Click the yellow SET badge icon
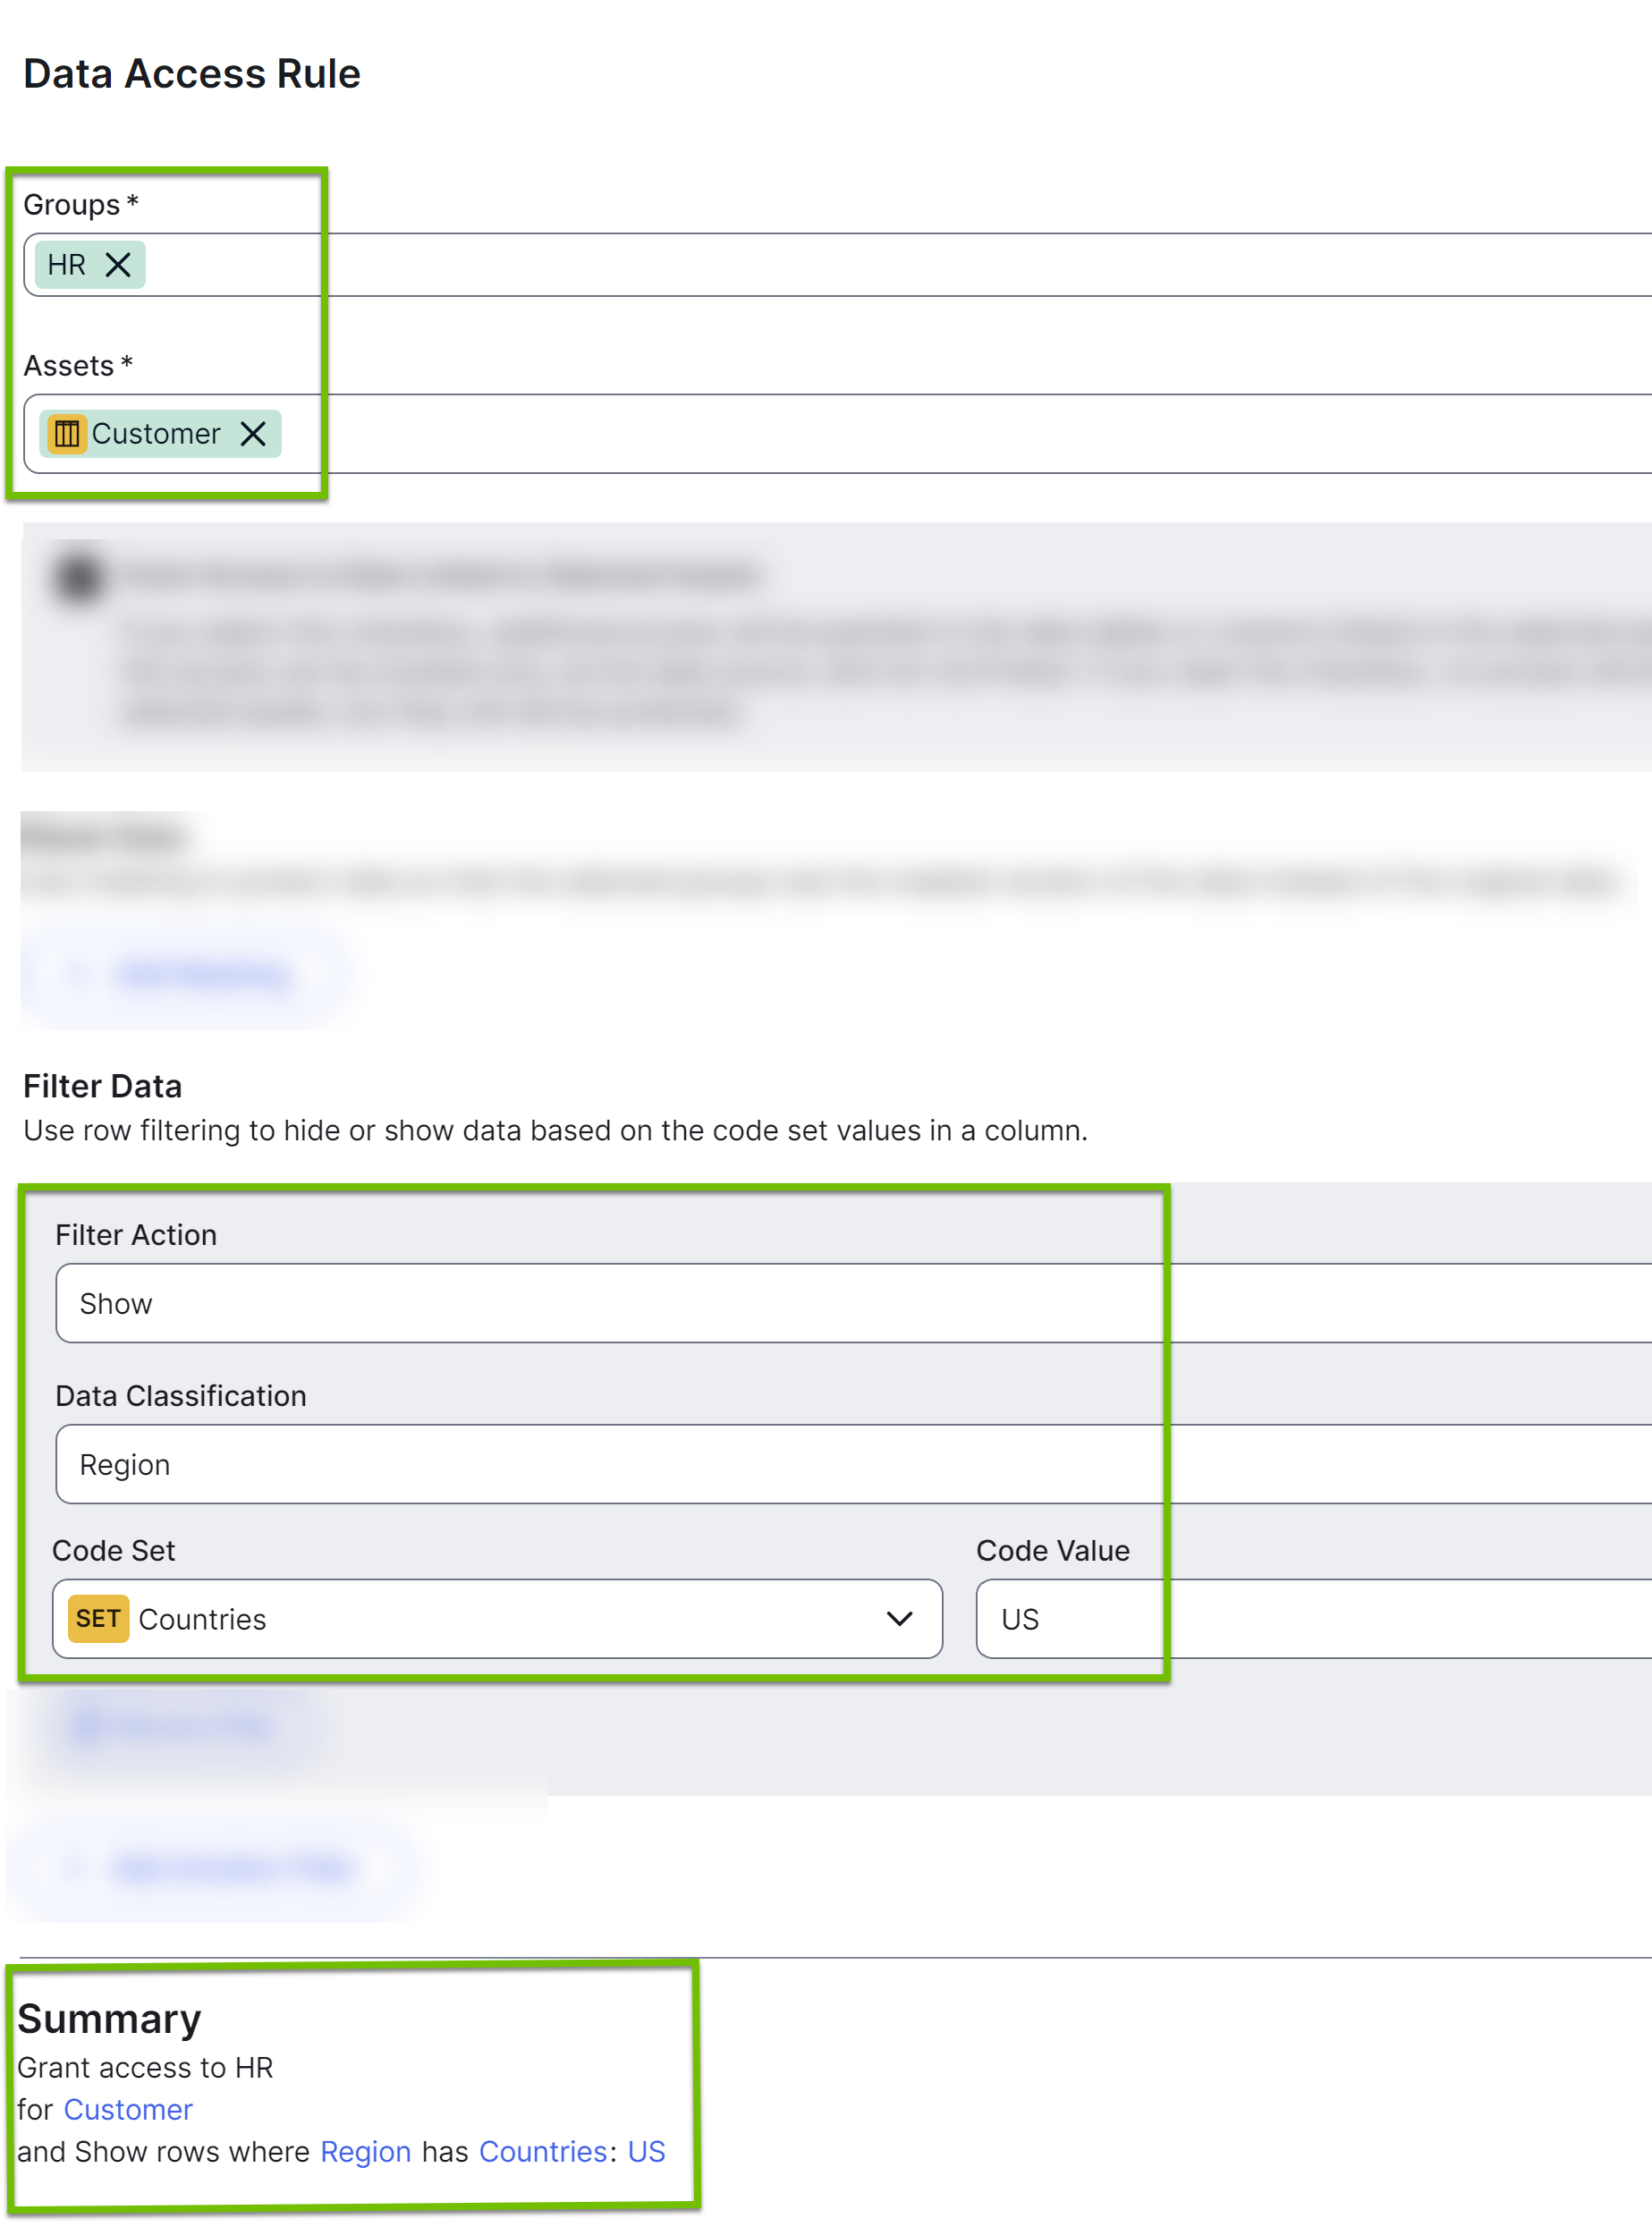The image size is (1652, 2227). [98, 1618]
